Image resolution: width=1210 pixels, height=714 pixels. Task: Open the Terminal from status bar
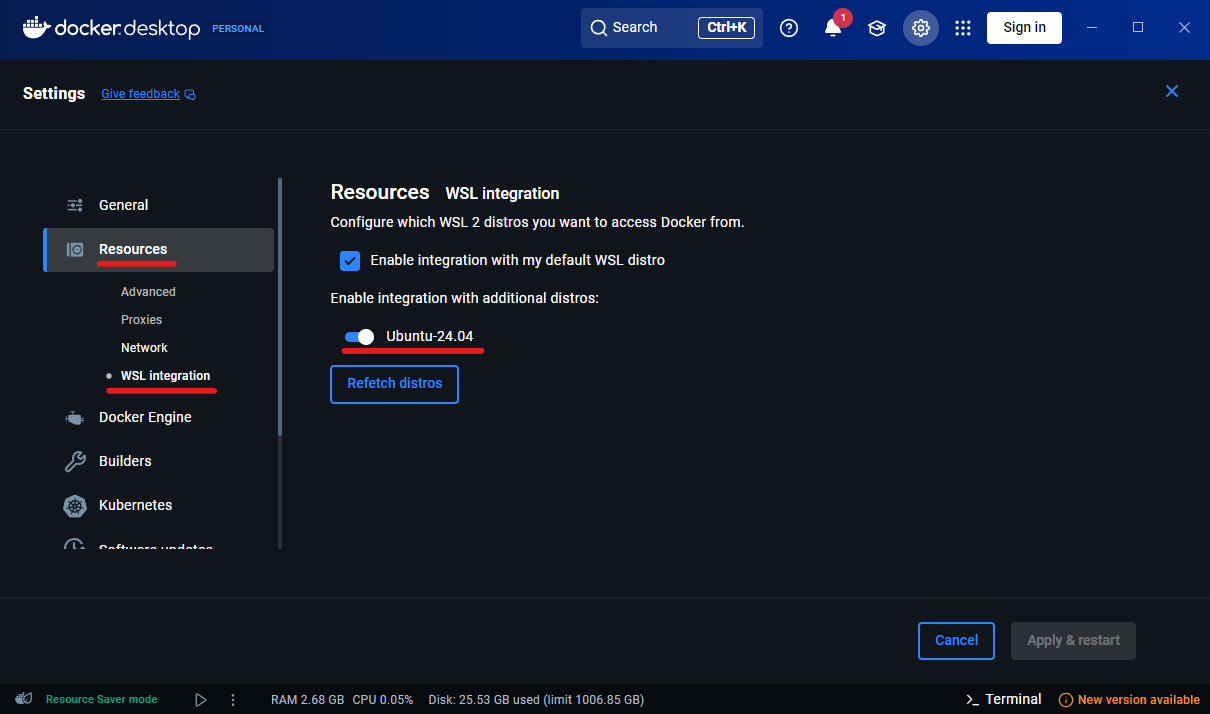click(x=1004, y=700)
